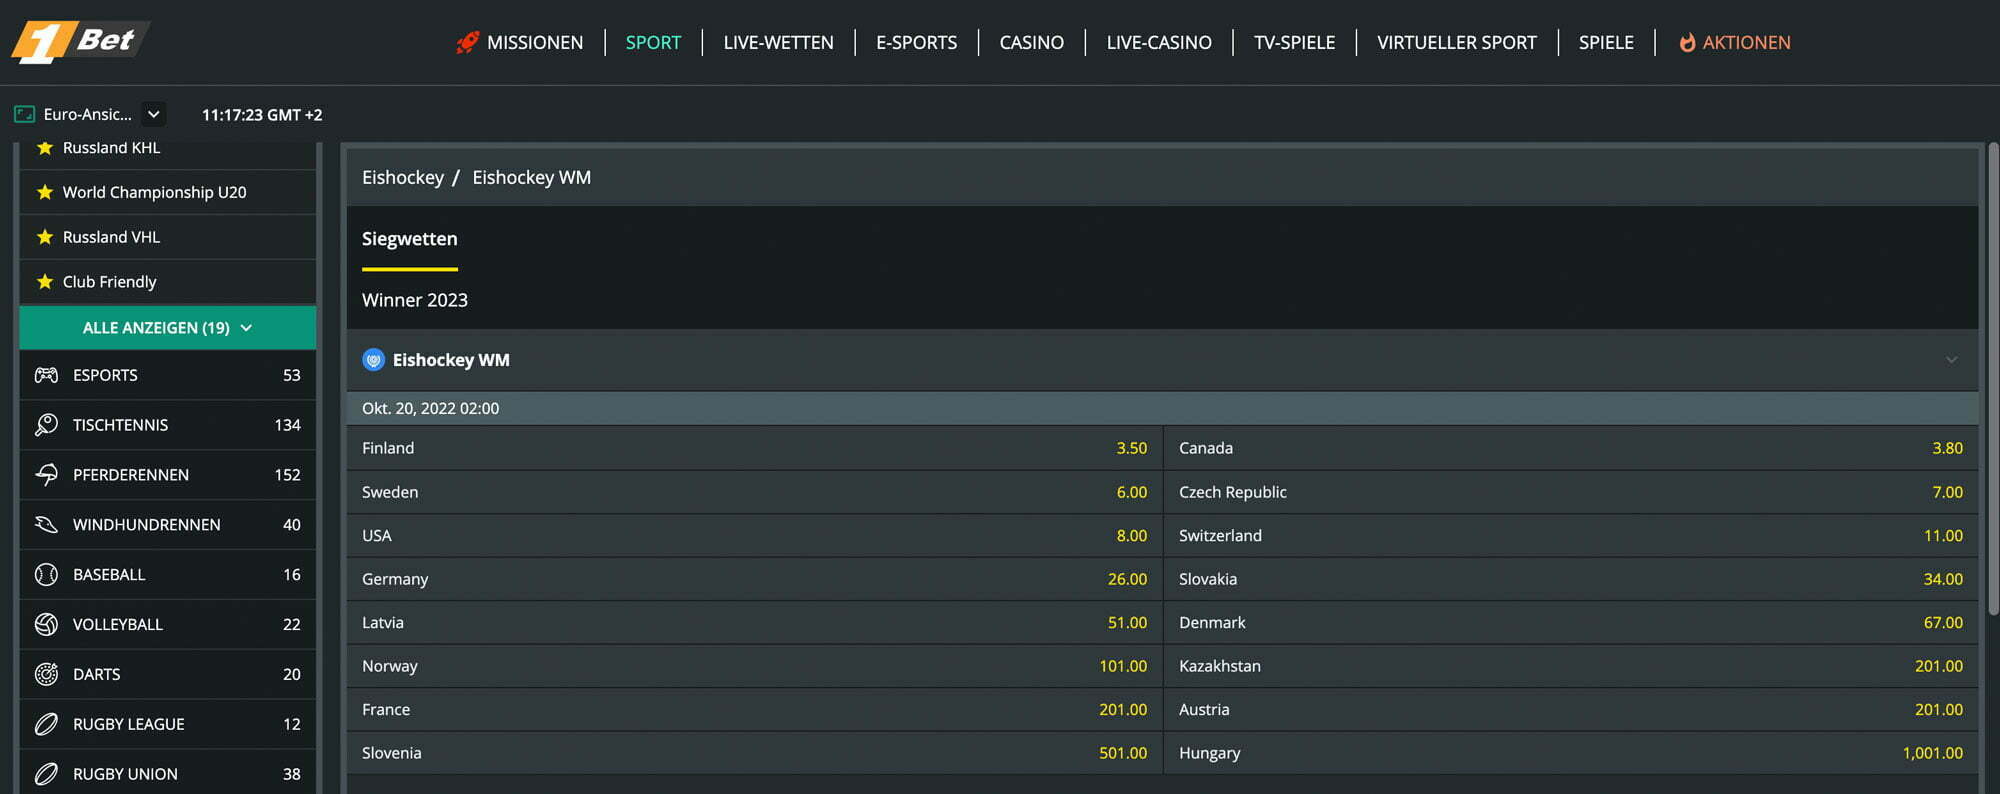Click the rocket icon beside Missionen
The height and width of the screenshot is (794, 2000).
coord(467,42)
